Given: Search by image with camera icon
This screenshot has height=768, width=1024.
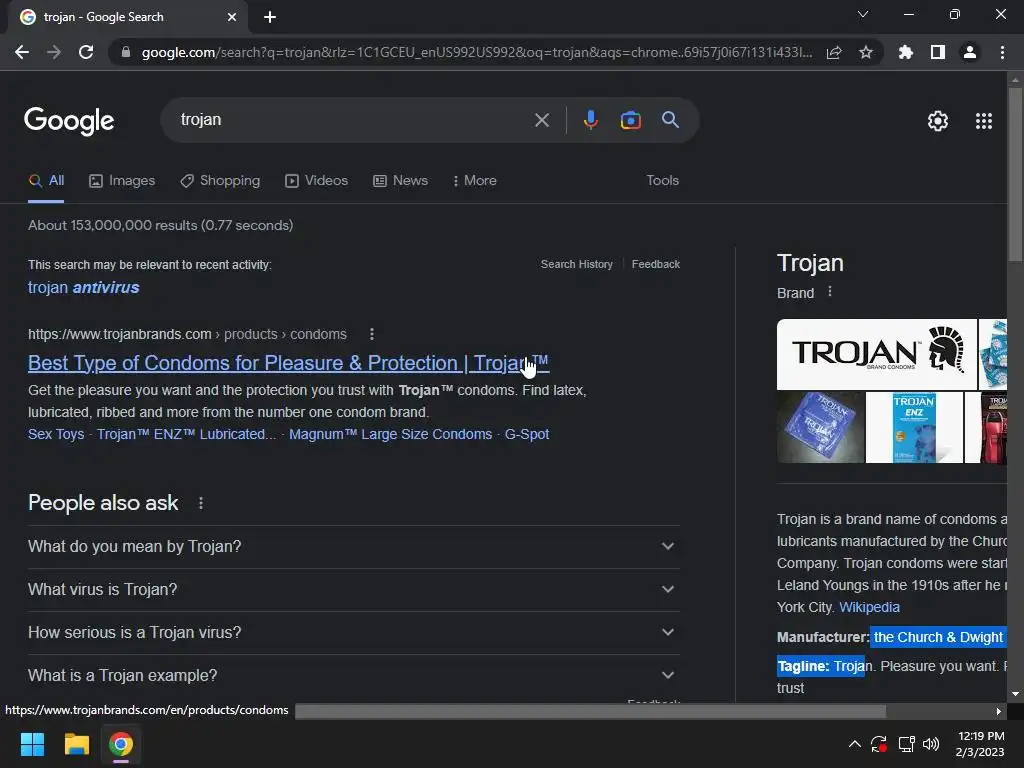Looking at the screenshot, I should click(631, 120).
